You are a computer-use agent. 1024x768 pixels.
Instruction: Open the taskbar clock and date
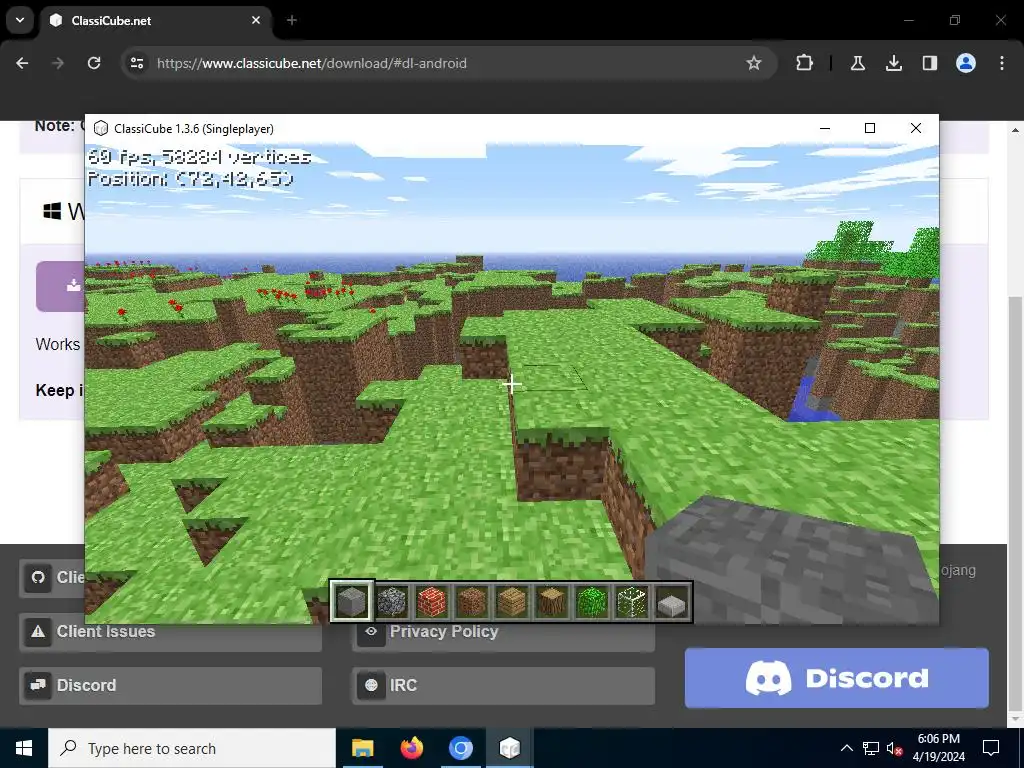(x=938, y=748)
